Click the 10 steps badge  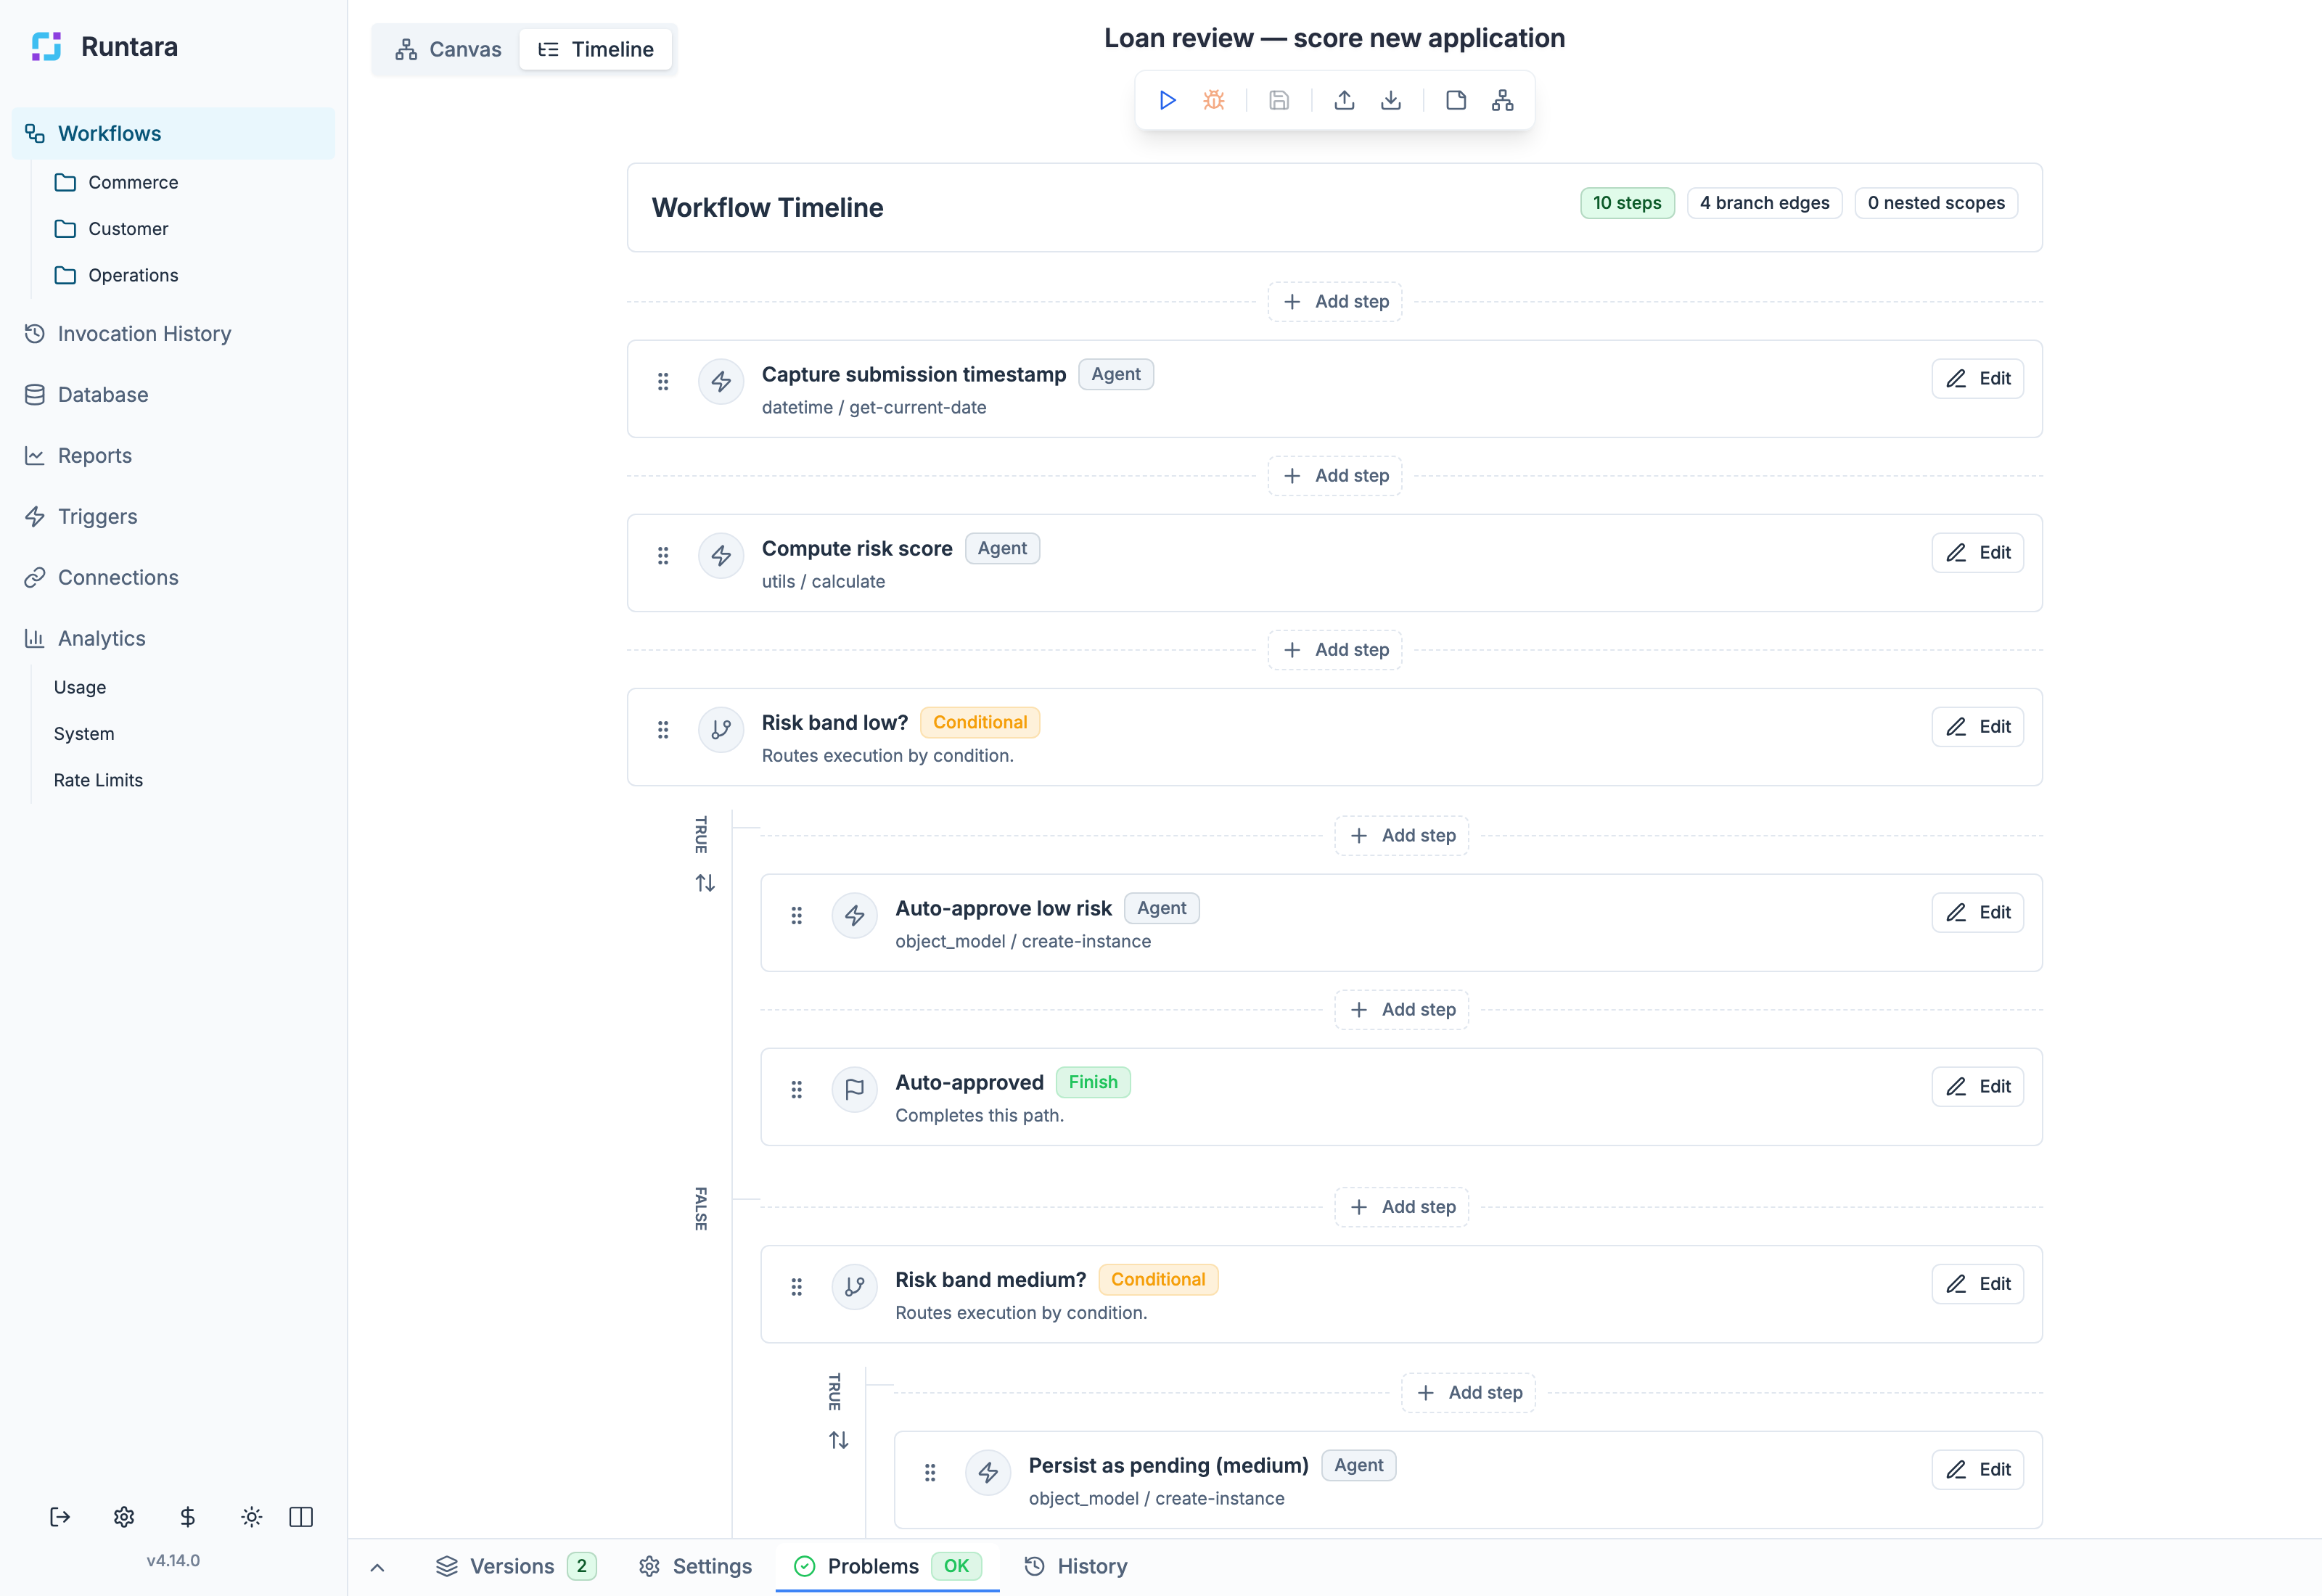click(1627, 203)
